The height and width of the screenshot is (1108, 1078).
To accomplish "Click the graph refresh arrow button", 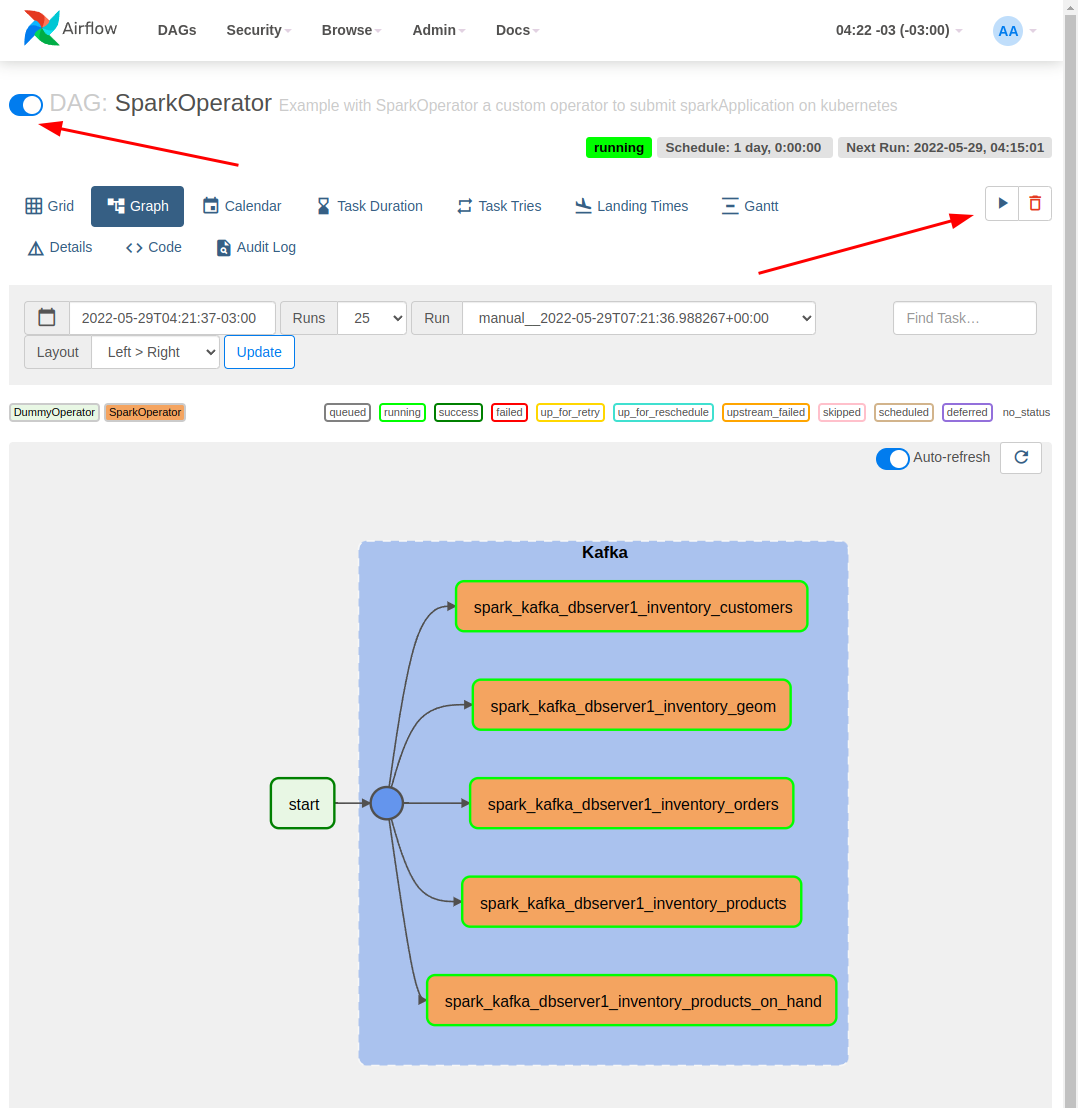I will pos(1021,457).
